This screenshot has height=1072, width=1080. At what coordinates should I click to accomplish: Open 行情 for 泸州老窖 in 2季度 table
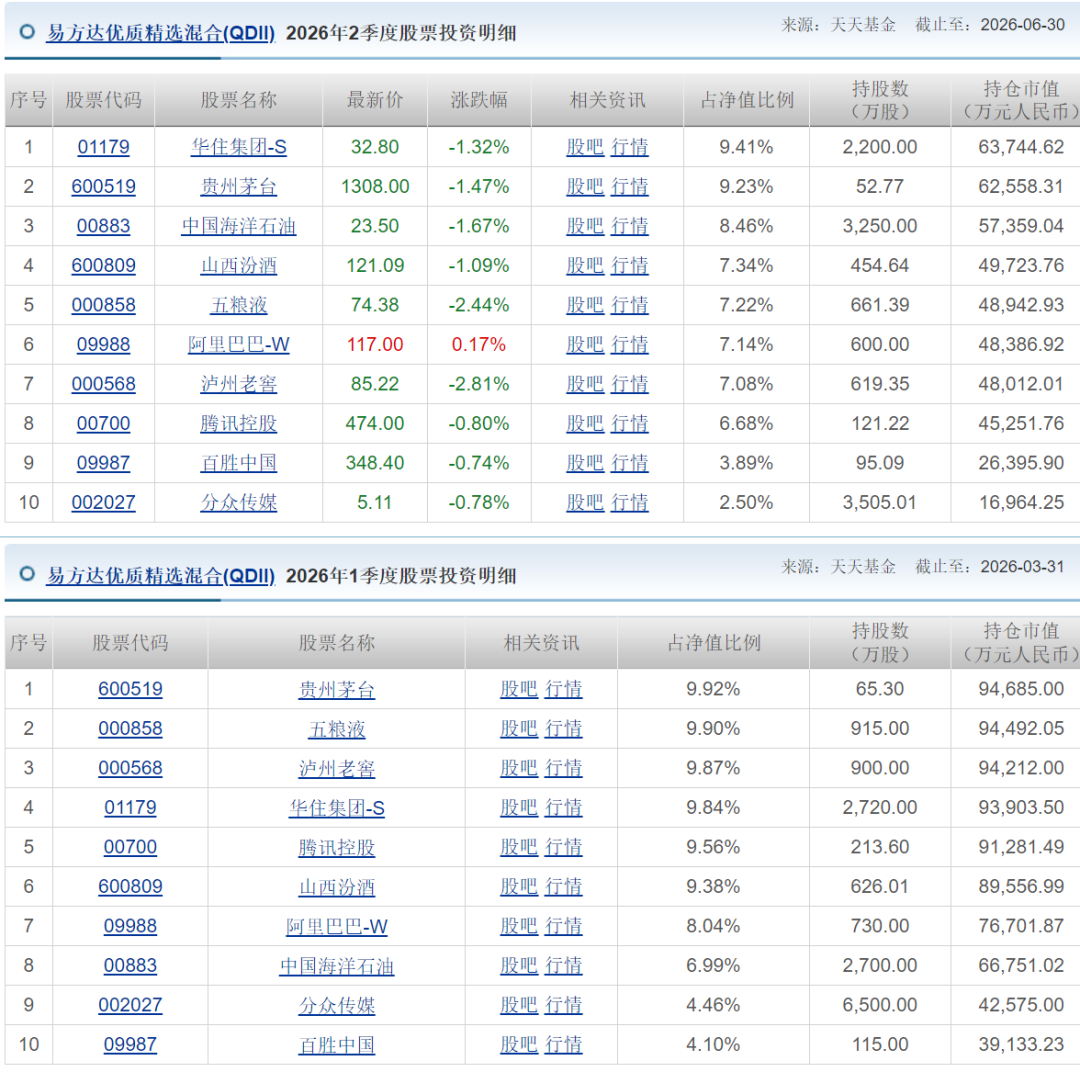click(630, 384)
